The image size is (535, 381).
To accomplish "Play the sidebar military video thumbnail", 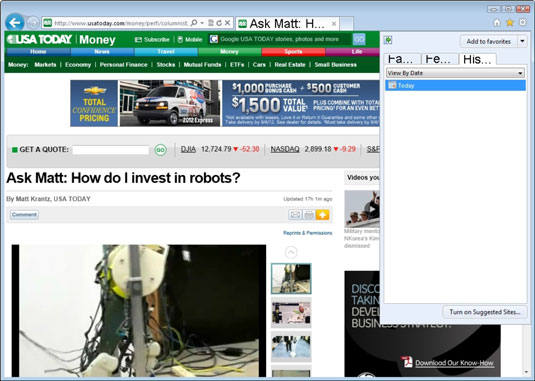I will pyautogui.click(x=362, y=209).
